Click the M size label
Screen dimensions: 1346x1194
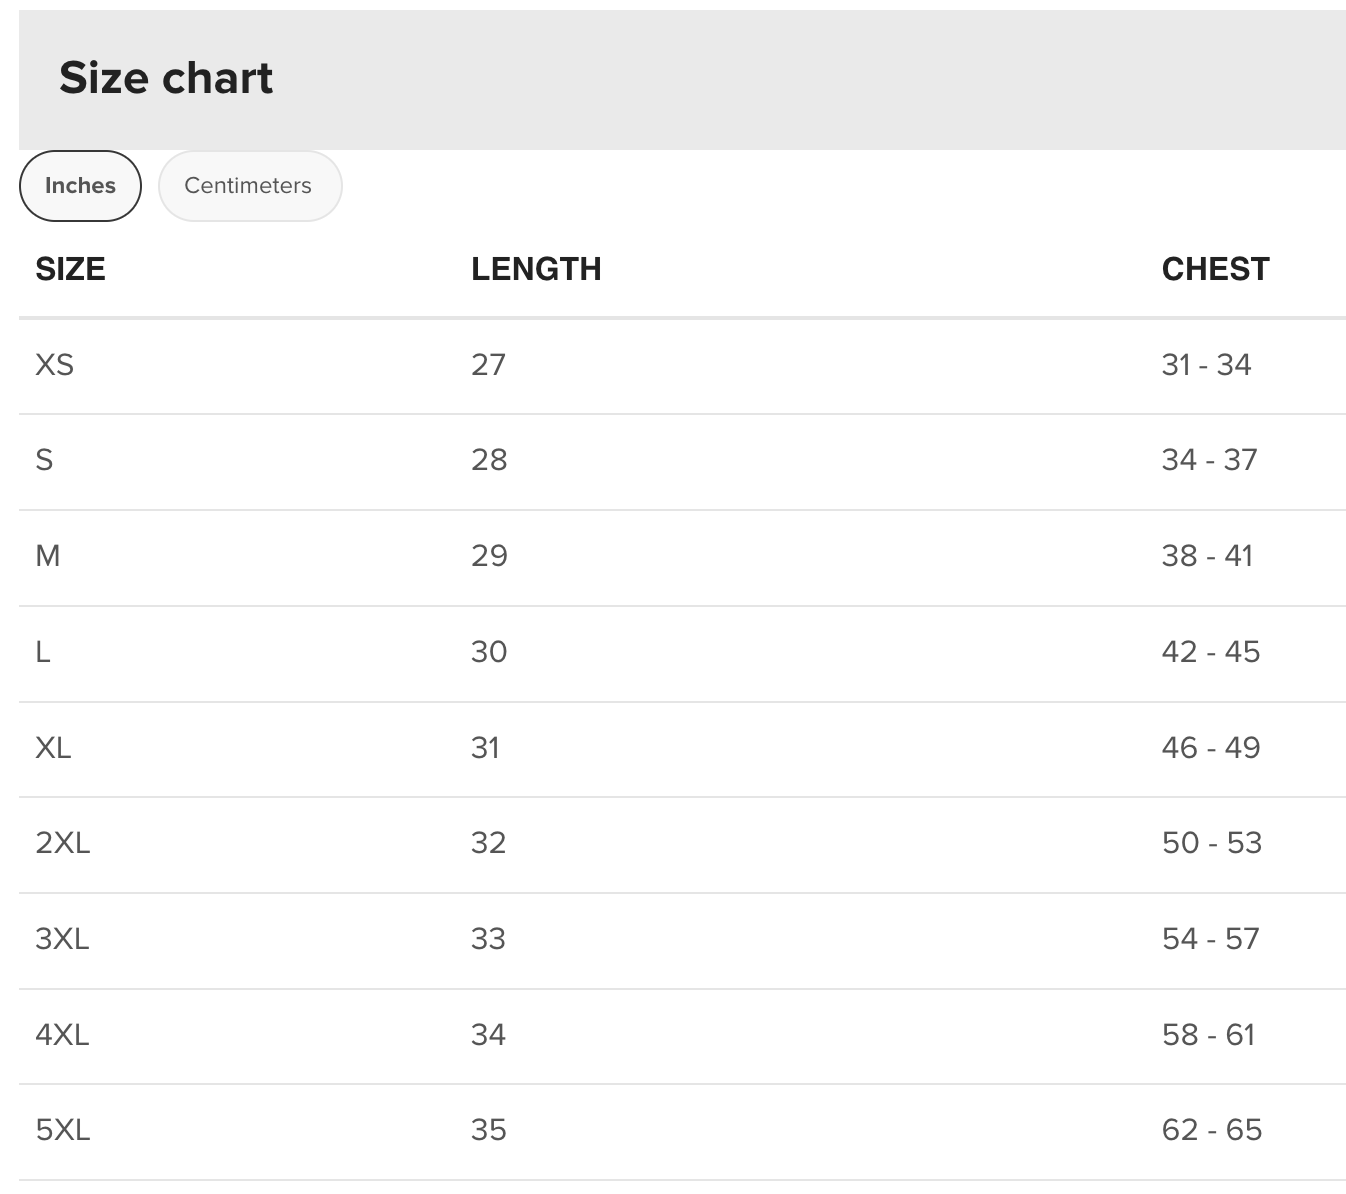point(48,556)
